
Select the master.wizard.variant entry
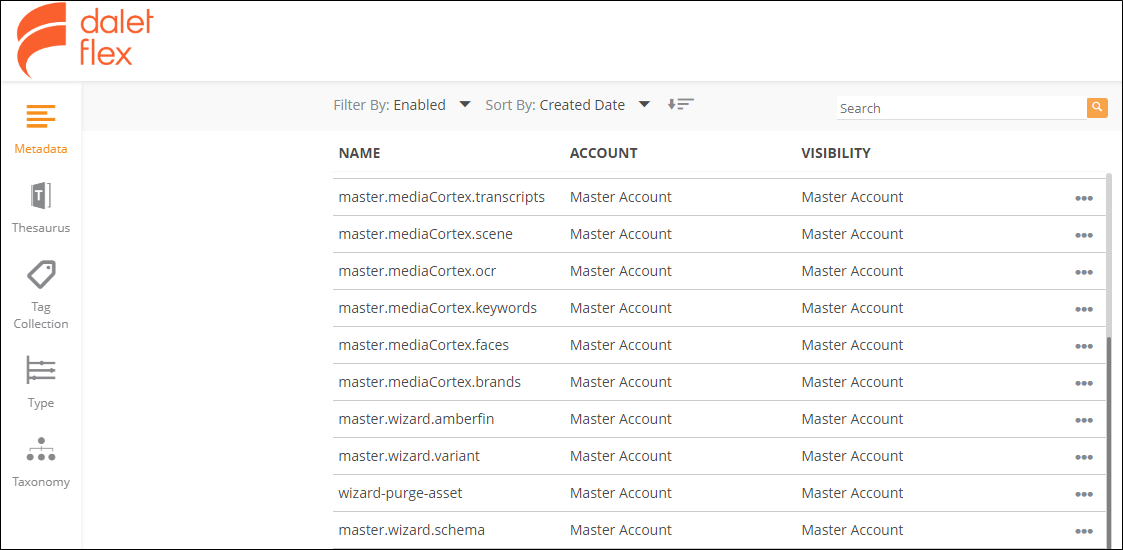point(408,456)
